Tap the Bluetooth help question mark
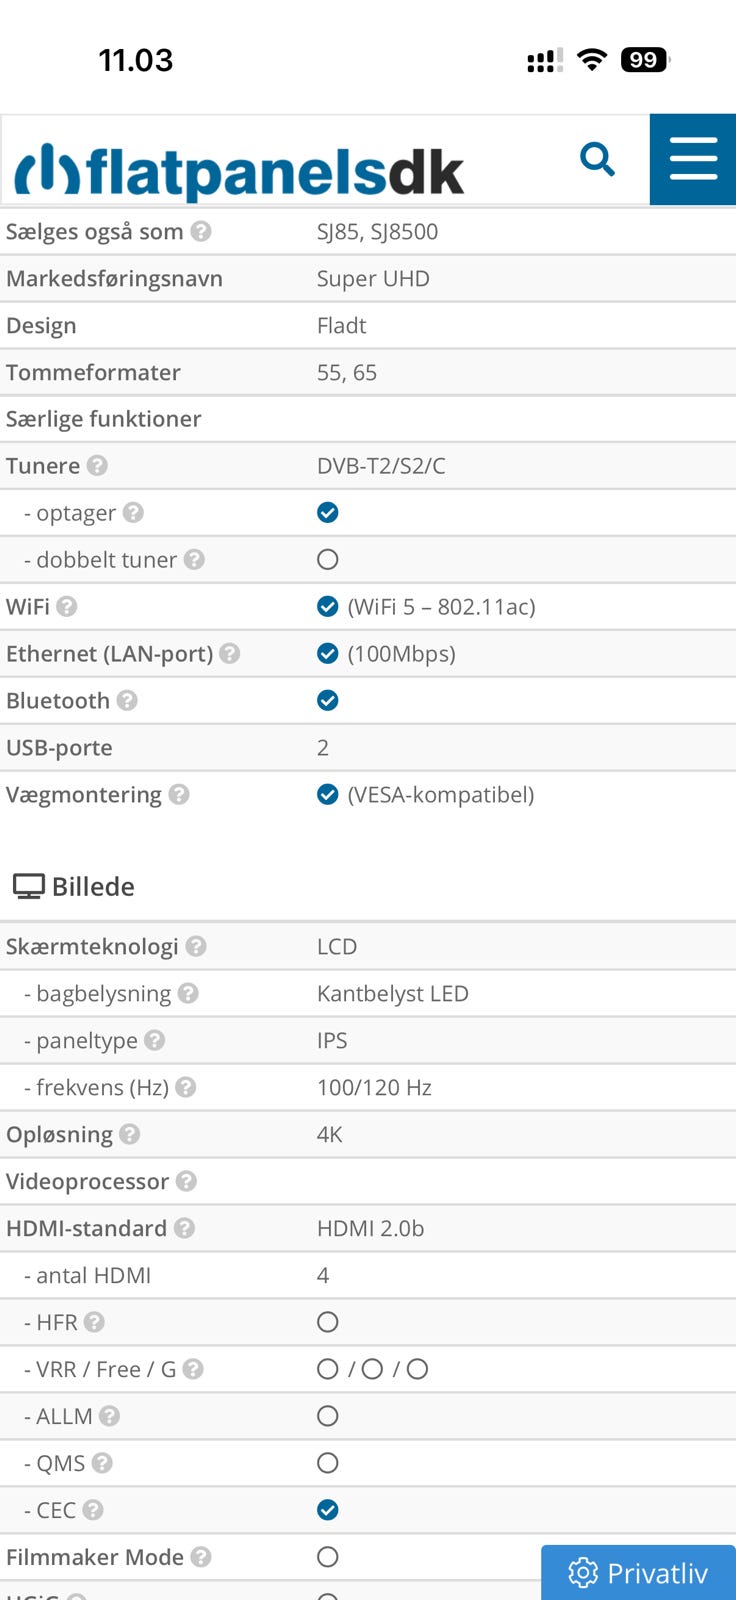736x1600 pixels. point(127,701)
